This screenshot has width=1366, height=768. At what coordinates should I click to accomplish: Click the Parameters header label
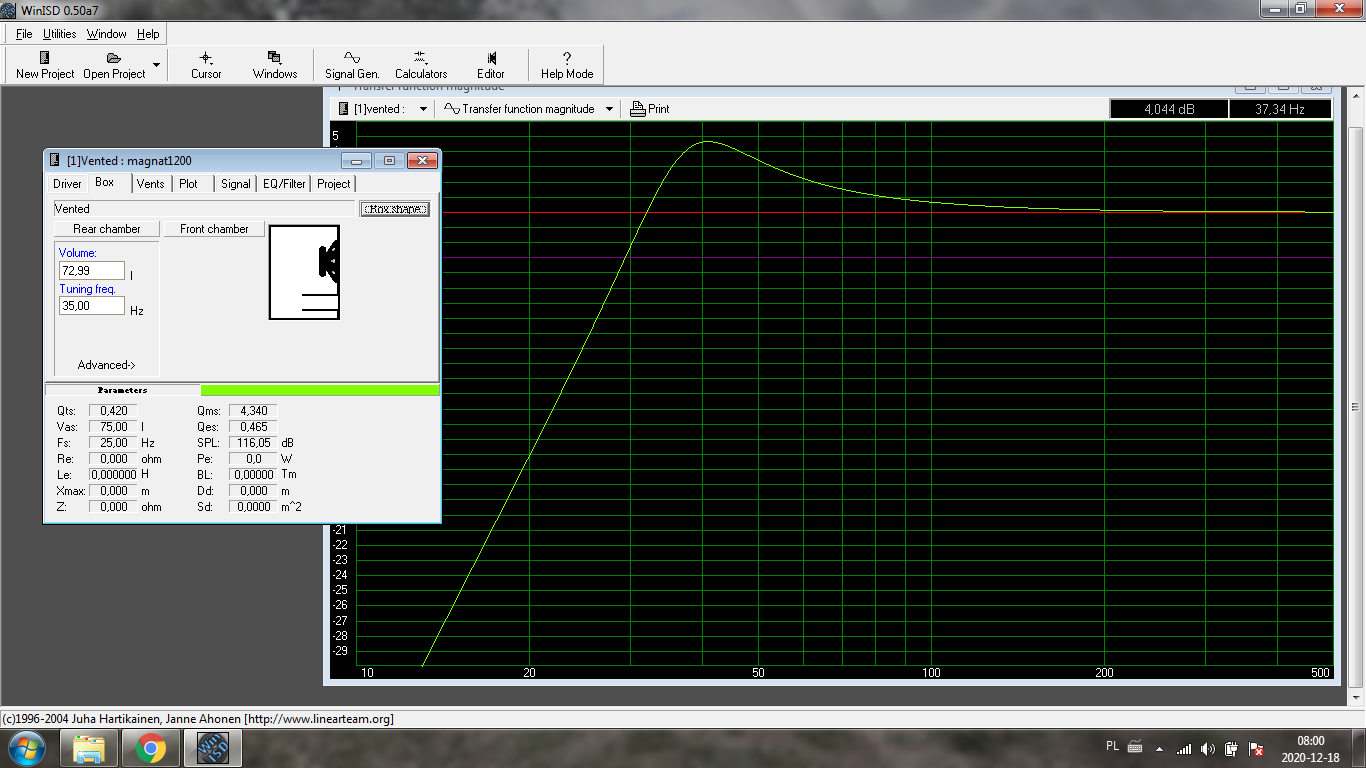click(122, 390)
